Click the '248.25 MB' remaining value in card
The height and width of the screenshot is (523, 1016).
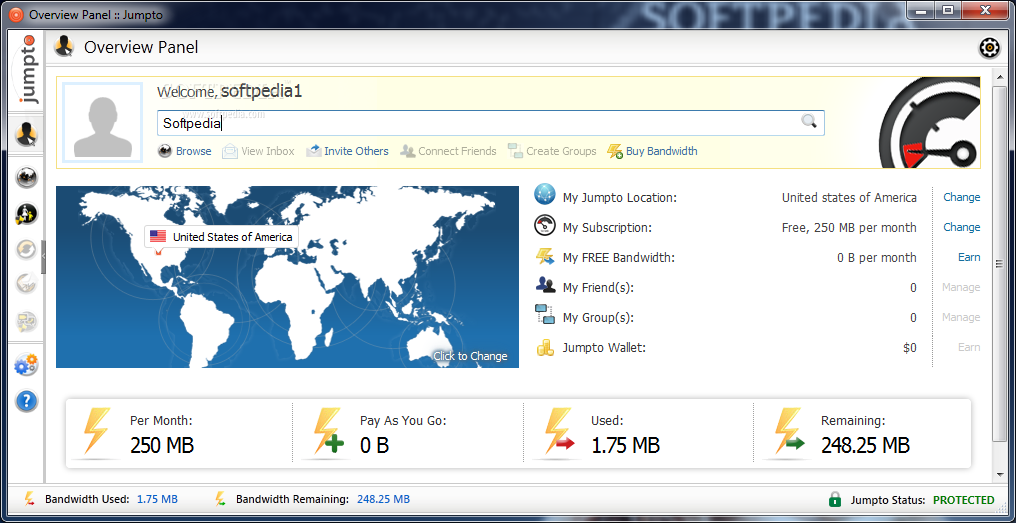(866, 445)
